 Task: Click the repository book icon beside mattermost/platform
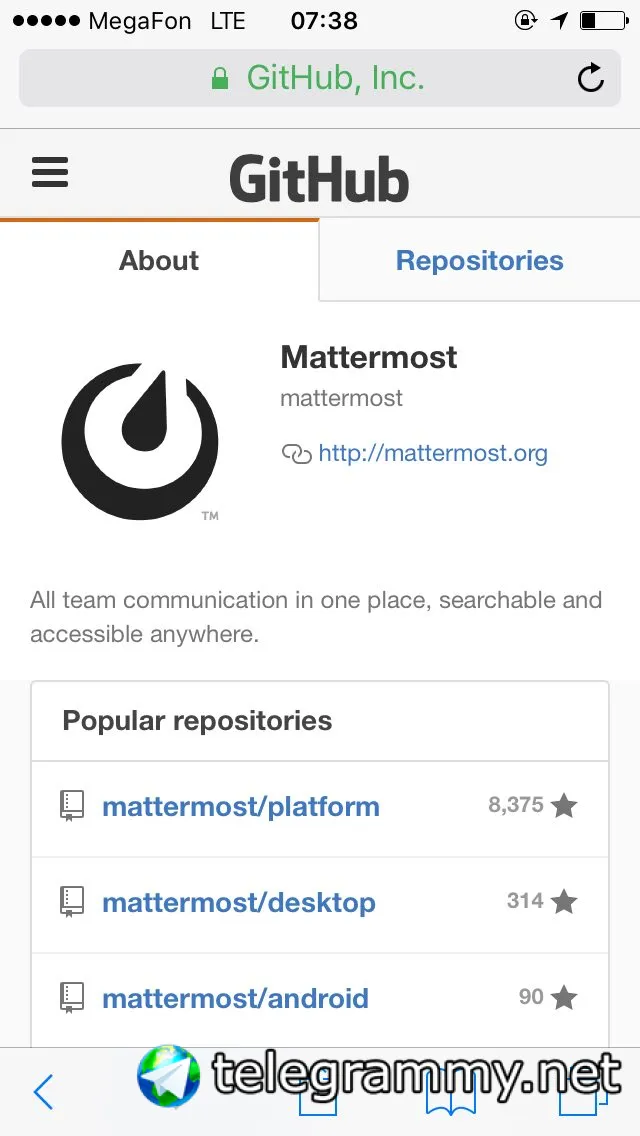(72, 806)
